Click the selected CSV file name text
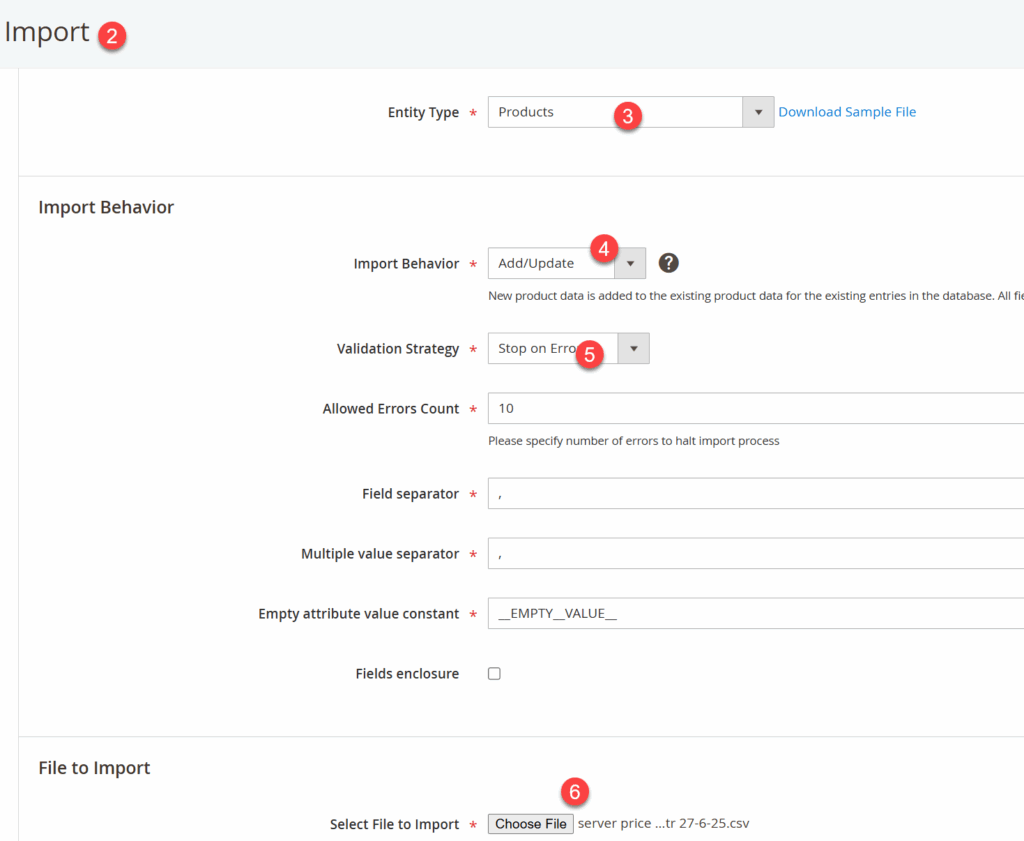This screenshot has height=841, width=1024. [x=664, y=824]
